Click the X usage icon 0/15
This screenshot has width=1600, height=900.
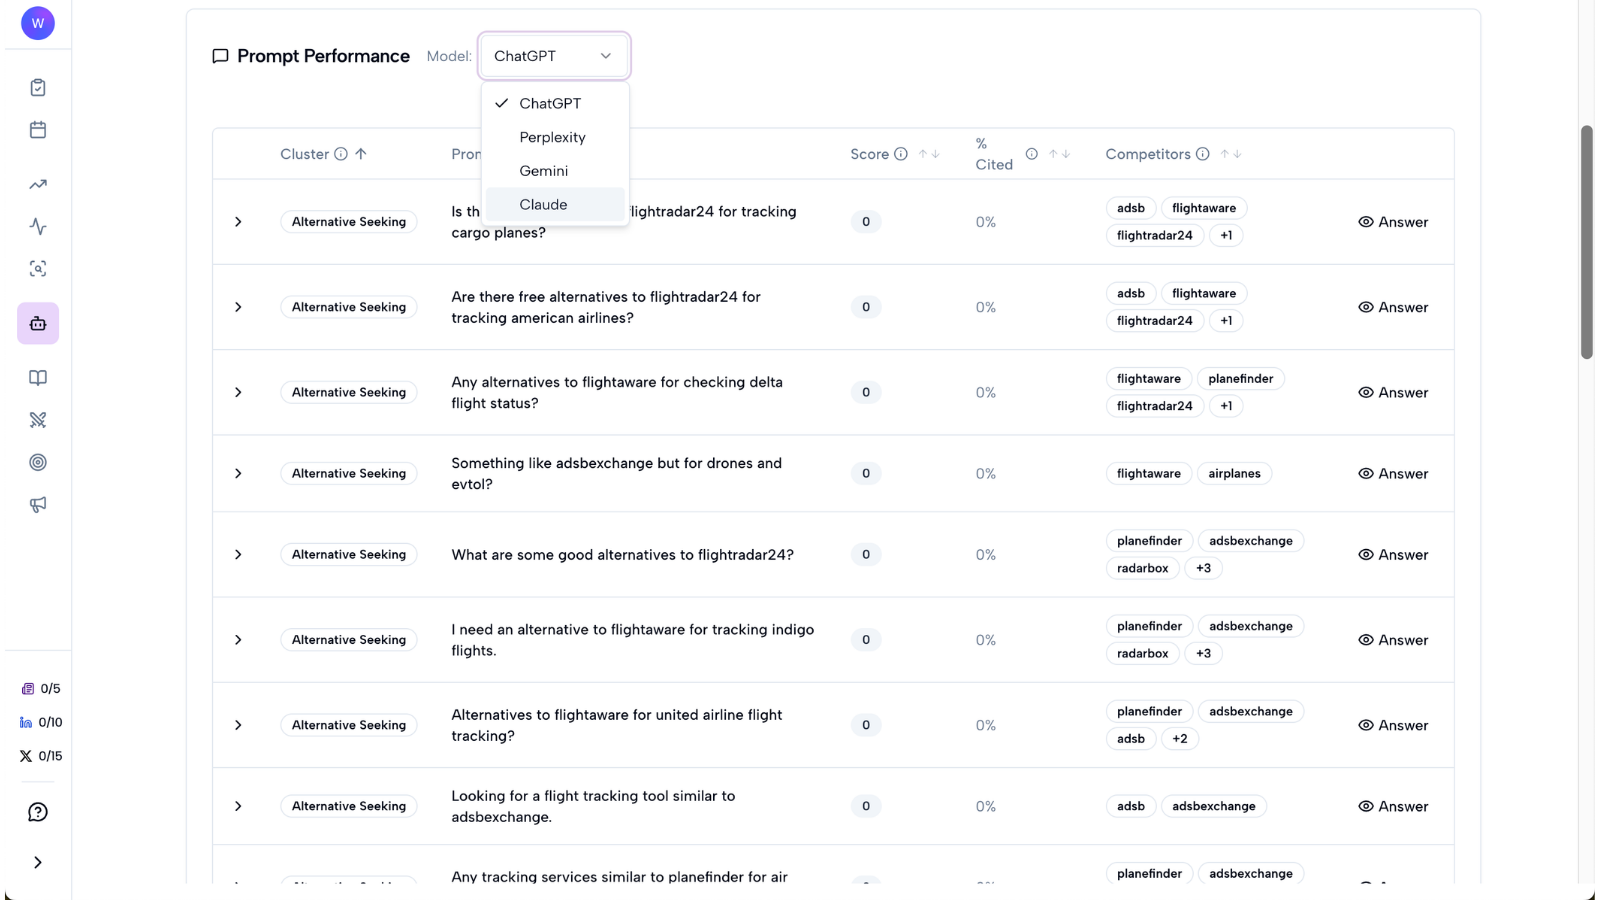coord(26,756)
